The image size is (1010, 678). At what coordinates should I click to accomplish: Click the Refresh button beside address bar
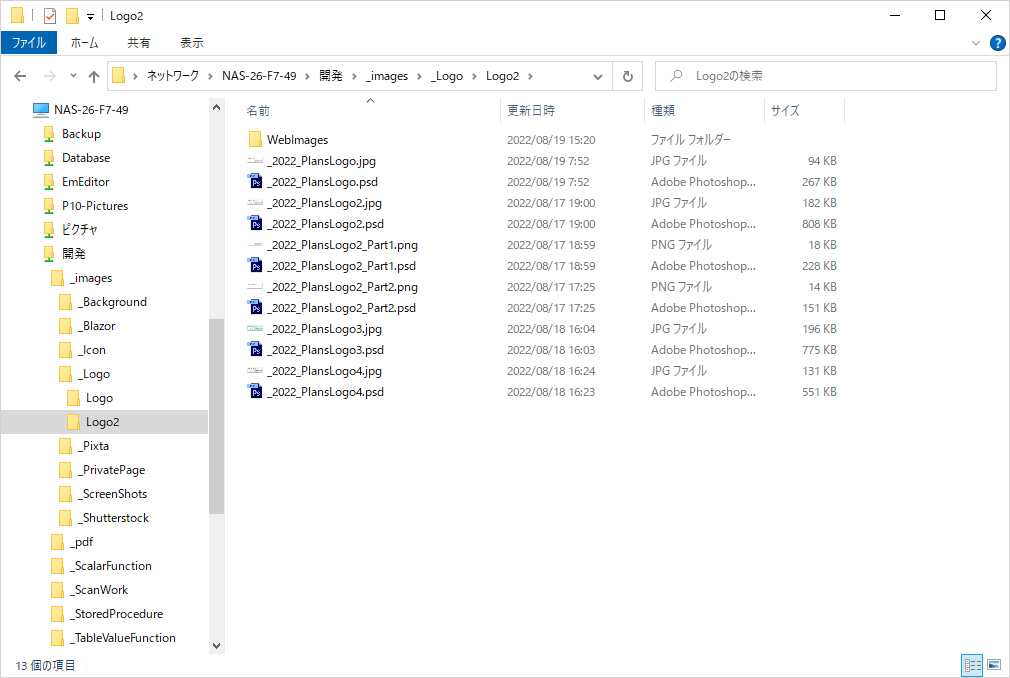pyautogui.click(x=627, y=76)
